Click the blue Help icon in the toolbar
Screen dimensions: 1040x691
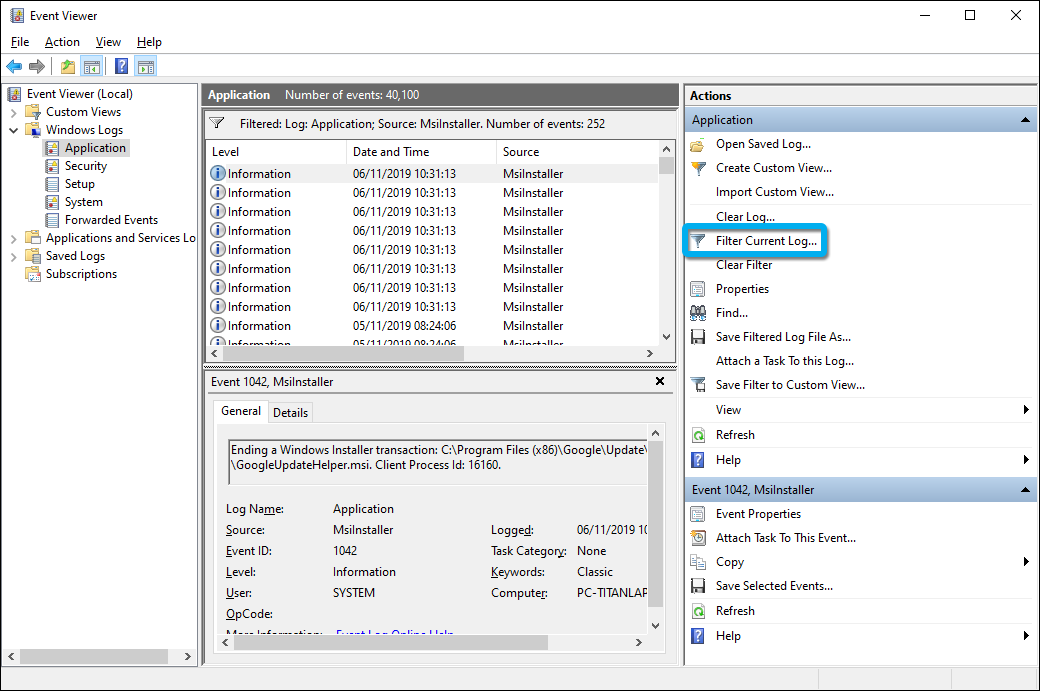click(121, 67)
